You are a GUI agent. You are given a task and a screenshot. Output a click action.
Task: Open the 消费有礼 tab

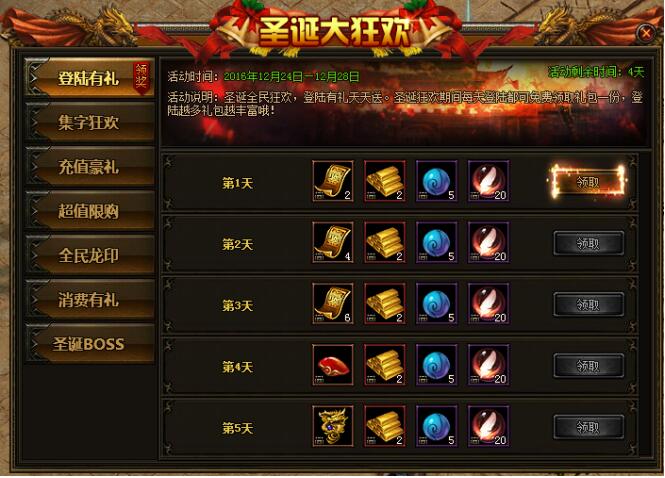(89, 299)
